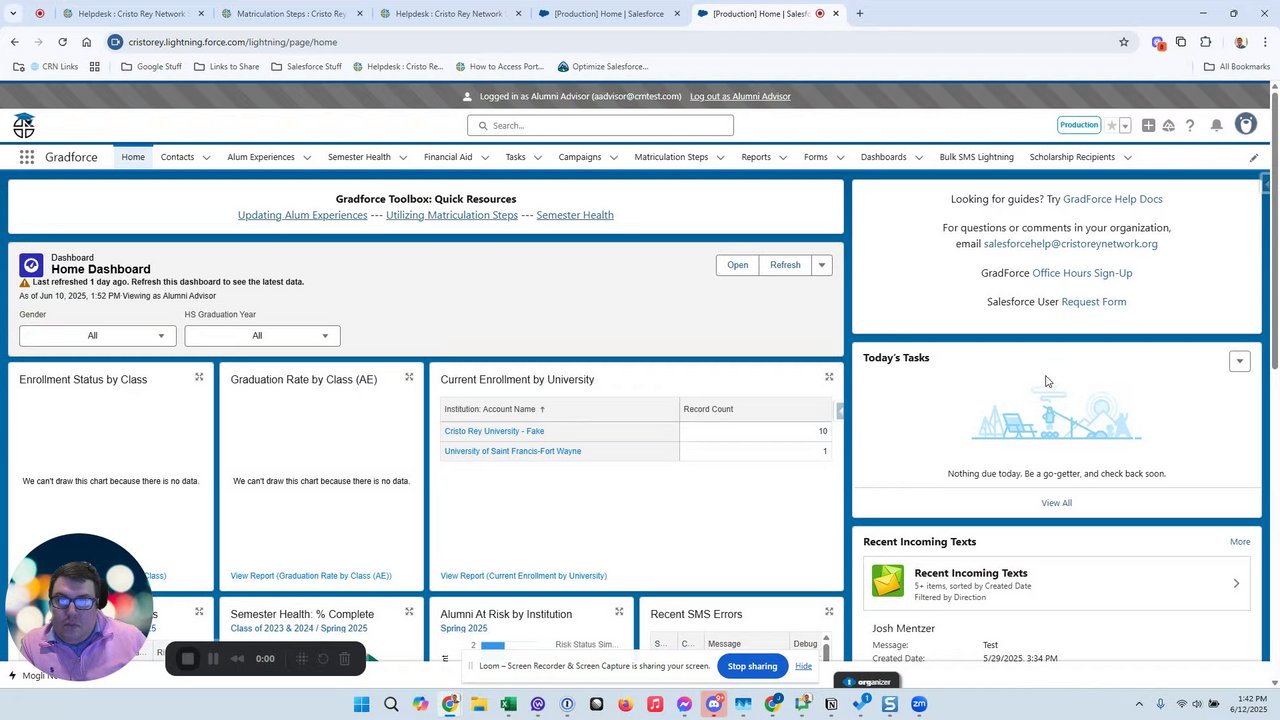Expand the Contacts tab chevron
The width and height of the screenshot is (1280, 720).
(x=206, y=157)
